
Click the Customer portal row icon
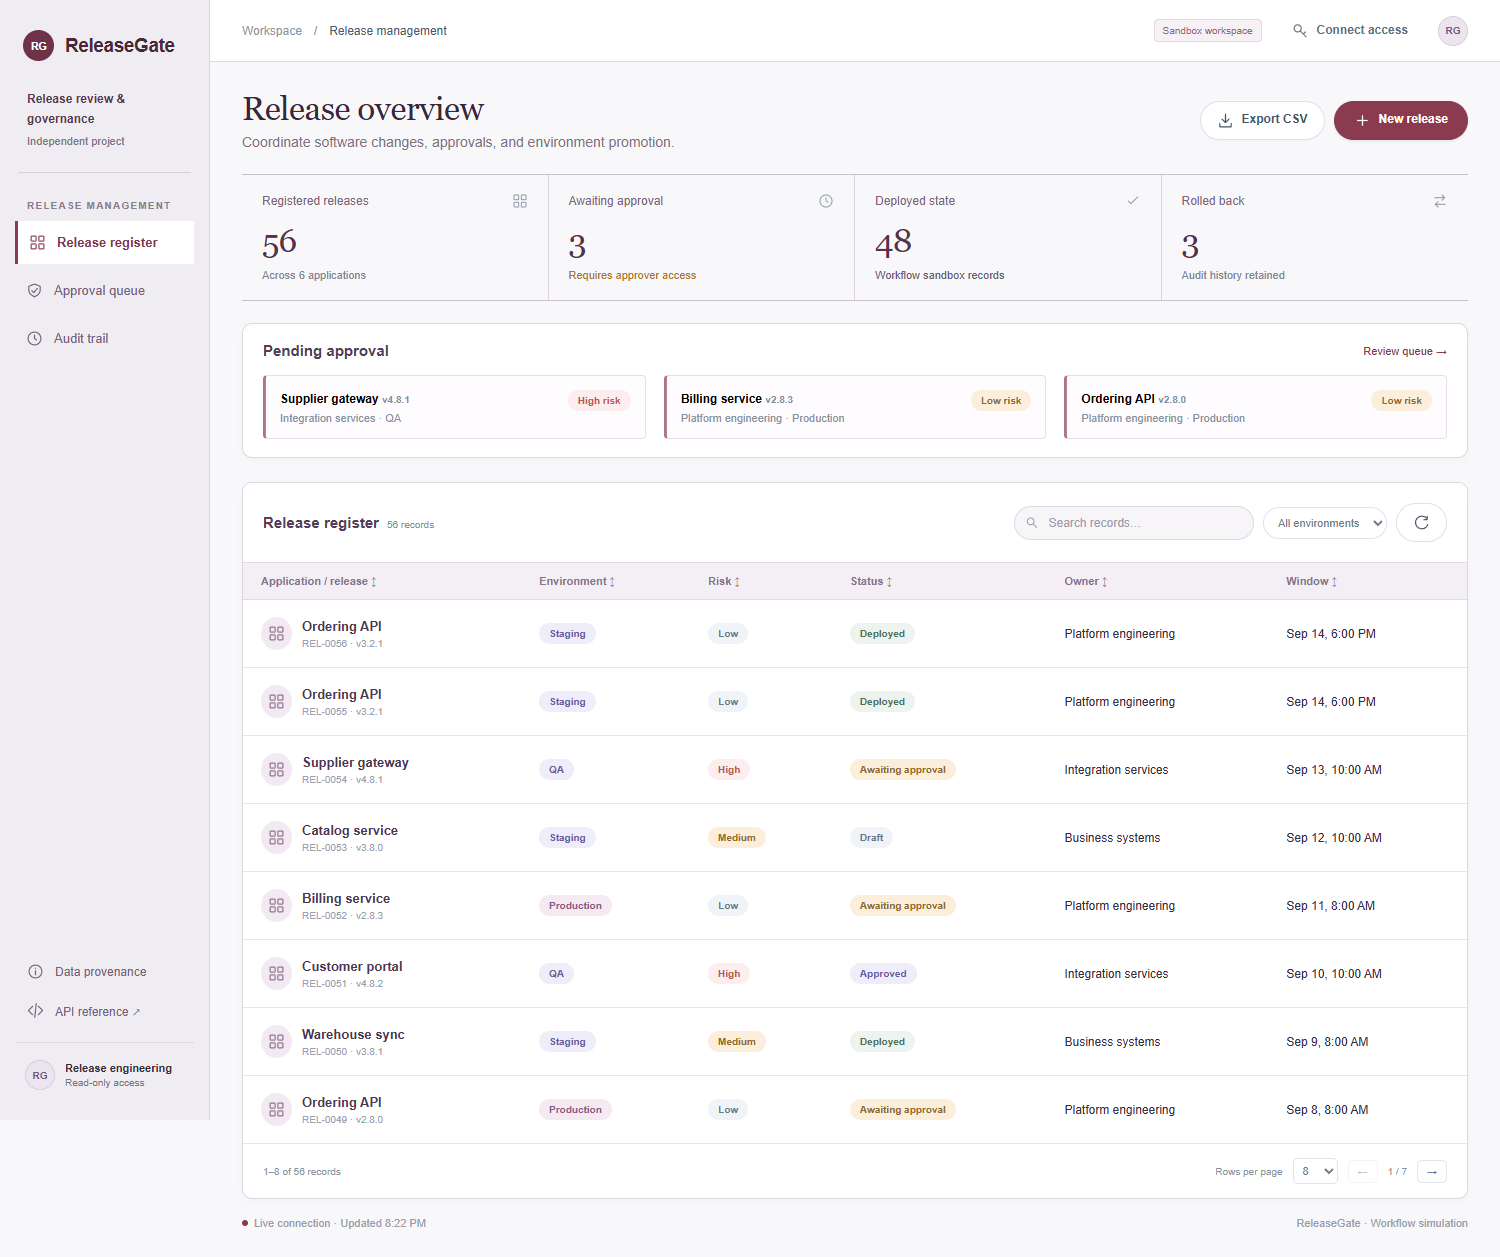coord(277,974)
